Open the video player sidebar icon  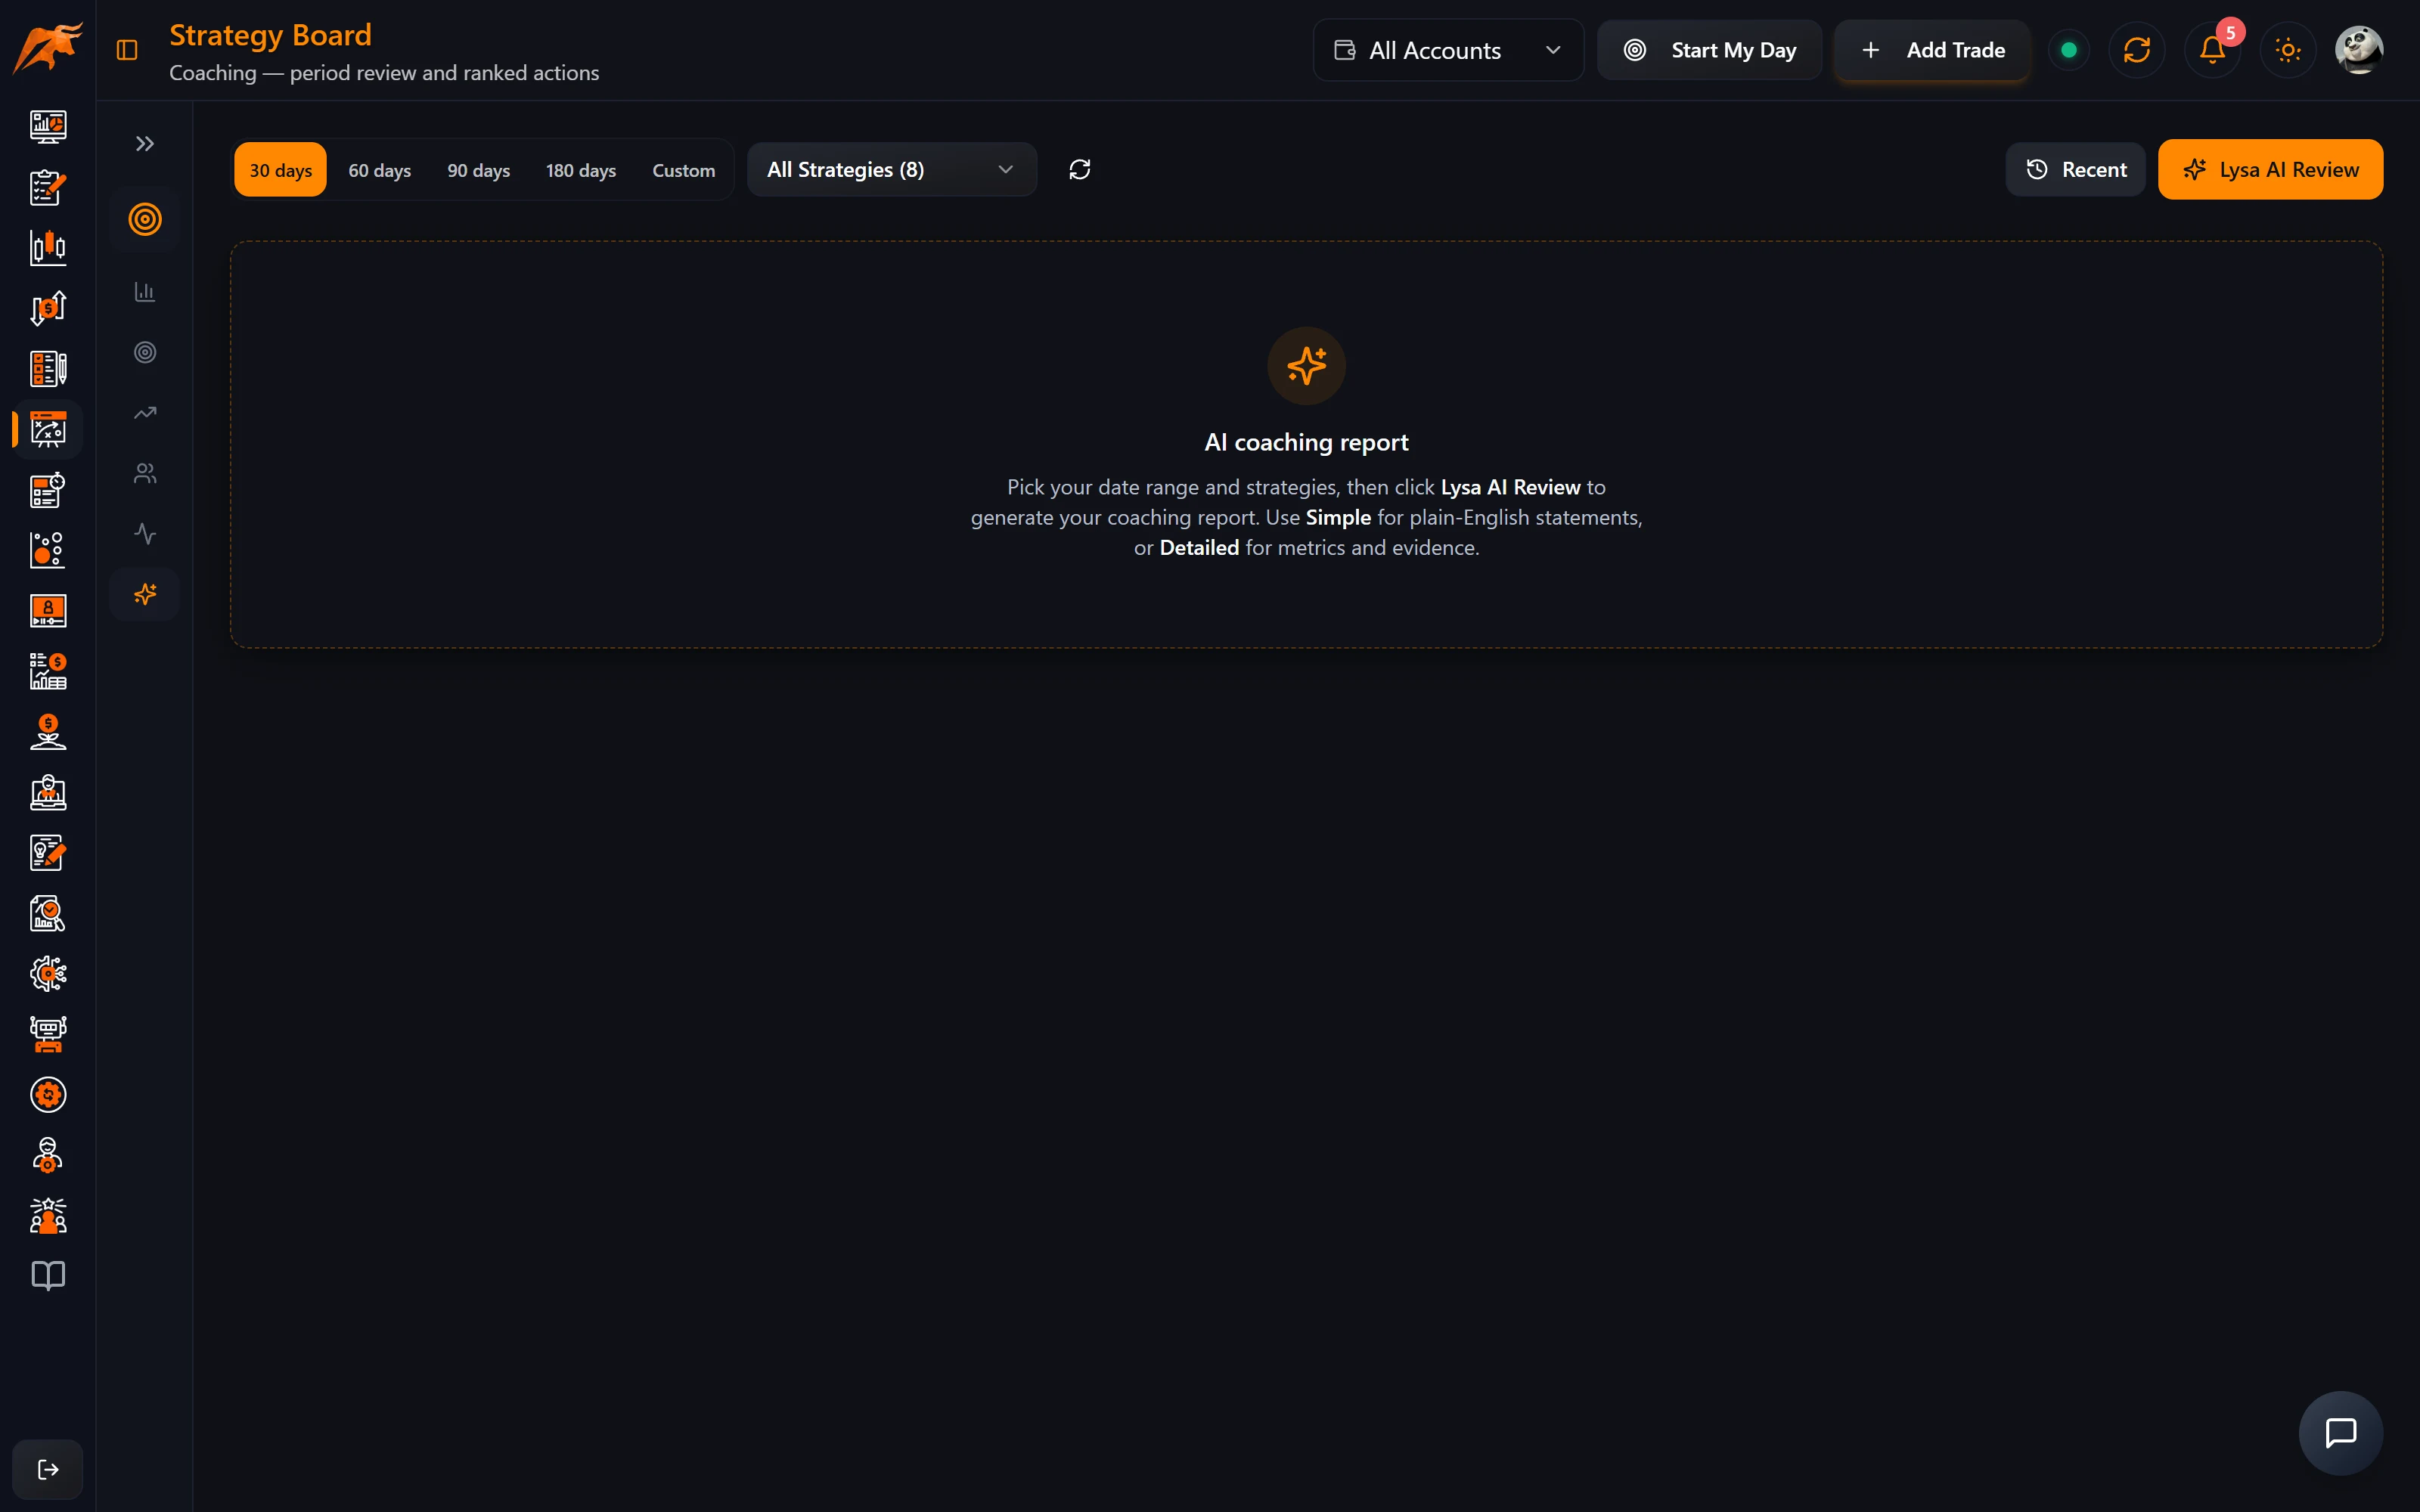[48, 611]
